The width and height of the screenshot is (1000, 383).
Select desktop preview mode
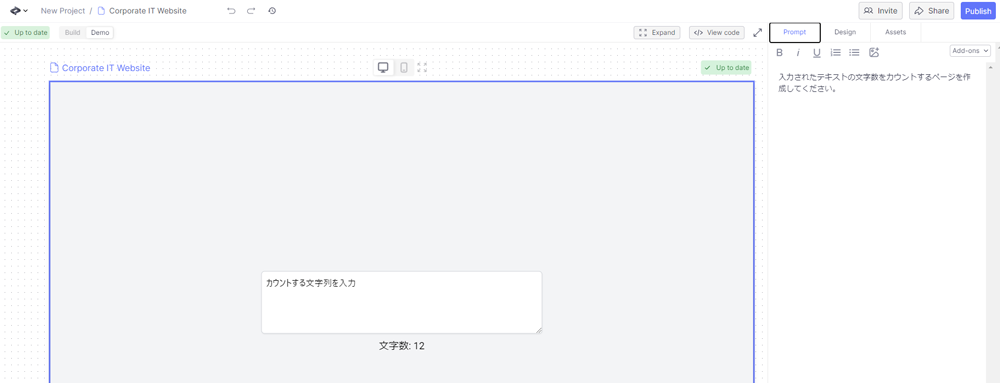383,68
